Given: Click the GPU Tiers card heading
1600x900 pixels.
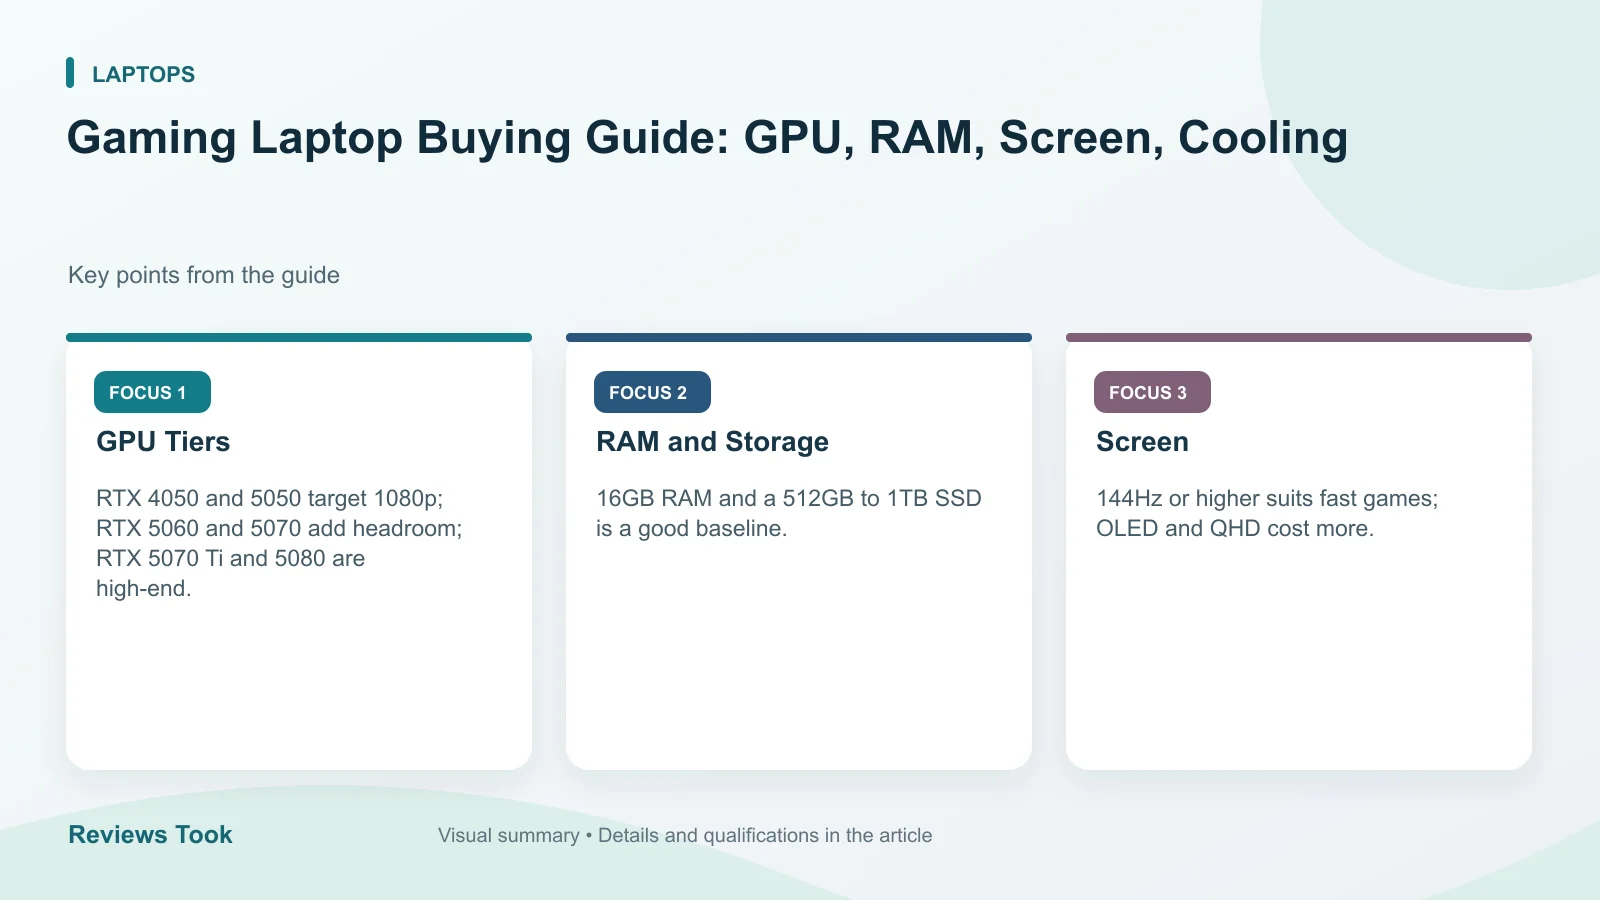Looking at the screenshot, I should pos(163,442).
